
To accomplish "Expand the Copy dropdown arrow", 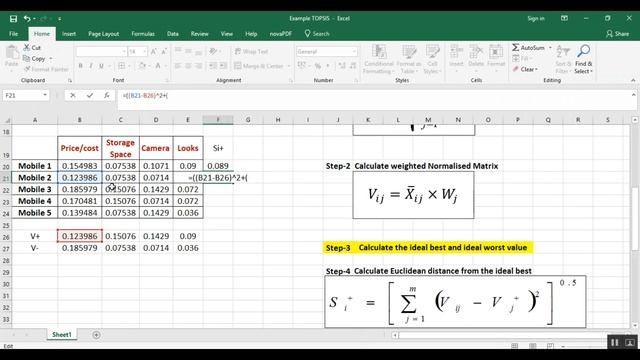I will point(51,59).
